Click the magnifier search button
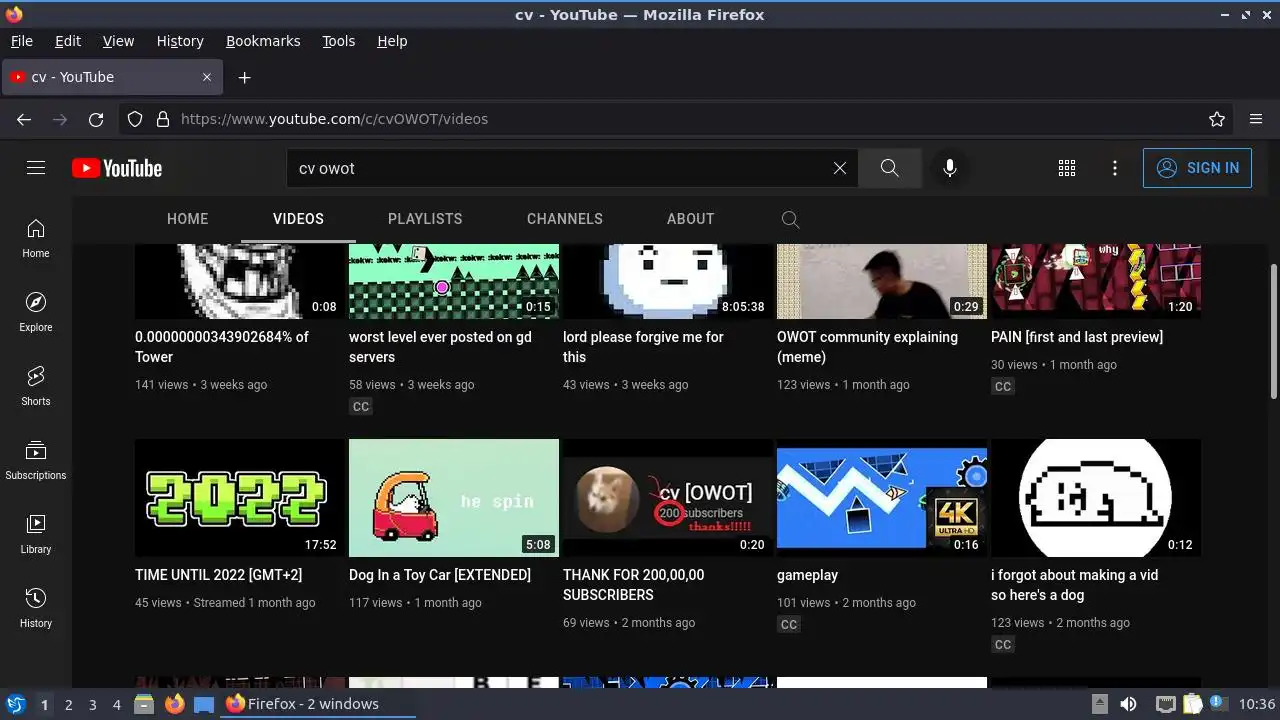1280x720 pixels. [x=889, y=168]
